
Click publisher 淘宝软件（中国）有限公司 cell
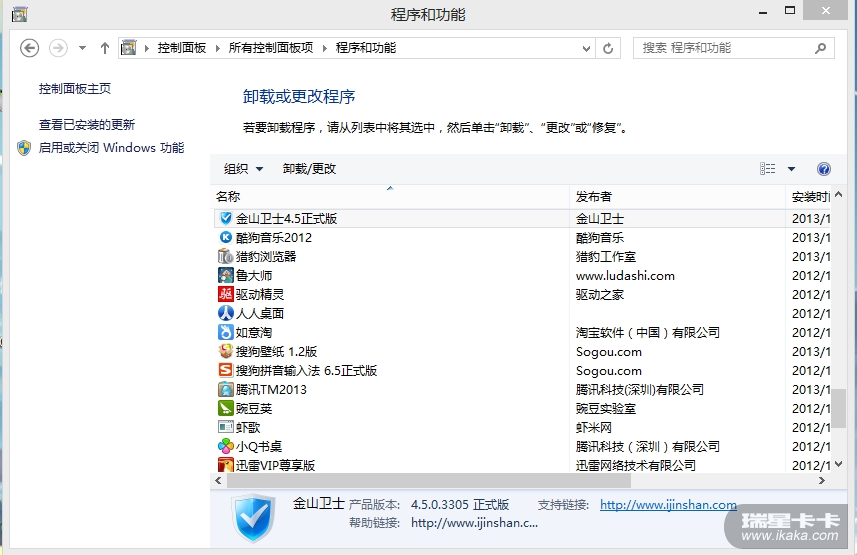[648, 332]
